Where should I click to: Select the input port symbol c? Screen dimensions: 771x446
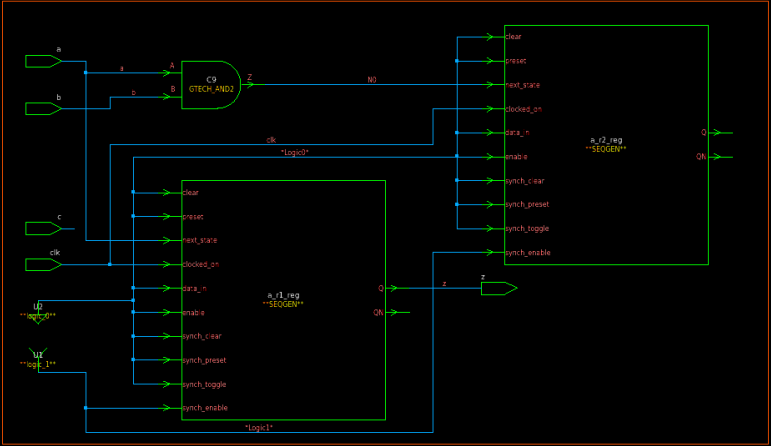[x=43, y=229]
